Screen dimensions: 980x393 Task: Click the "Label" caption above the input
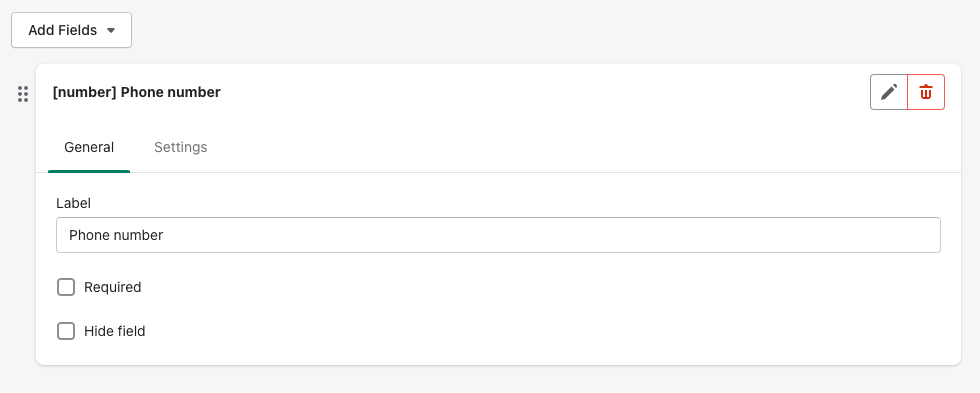(x=73, y=203)
